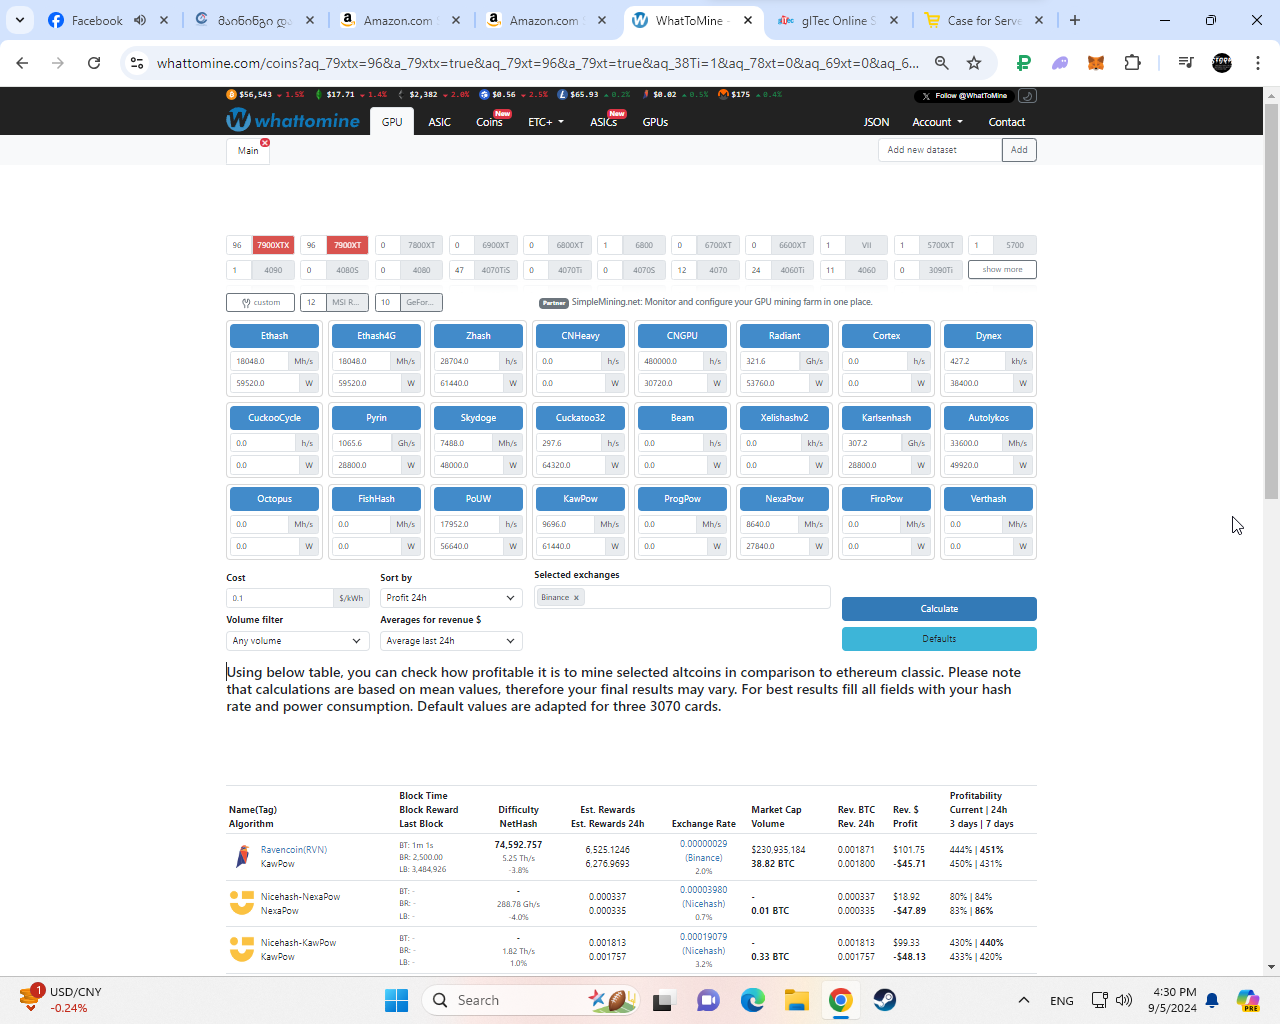
Task: Bookmark this page with the star icon
Action: coord(974,63)
